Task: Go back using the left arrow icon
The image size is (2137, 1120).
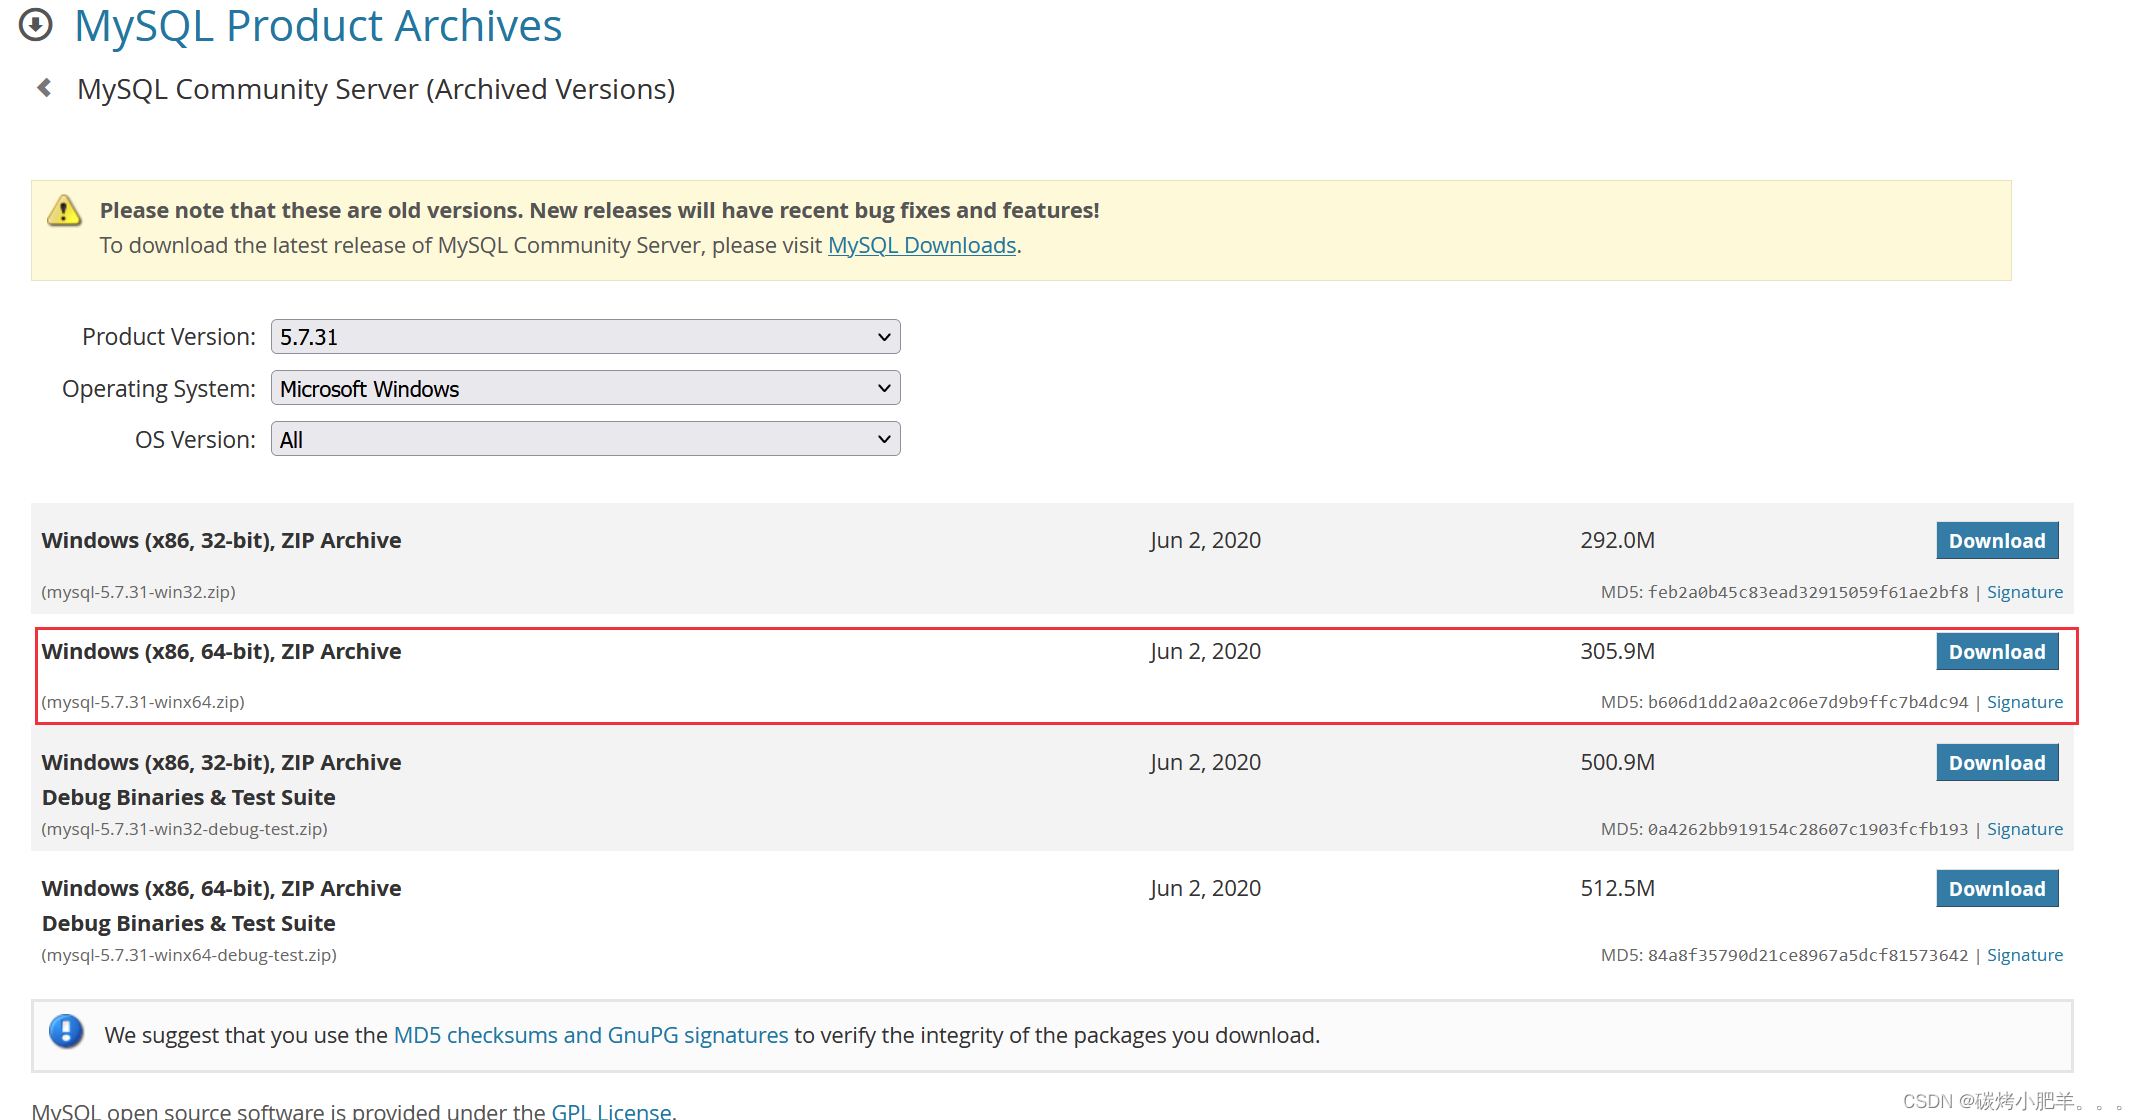Action: 44,88
